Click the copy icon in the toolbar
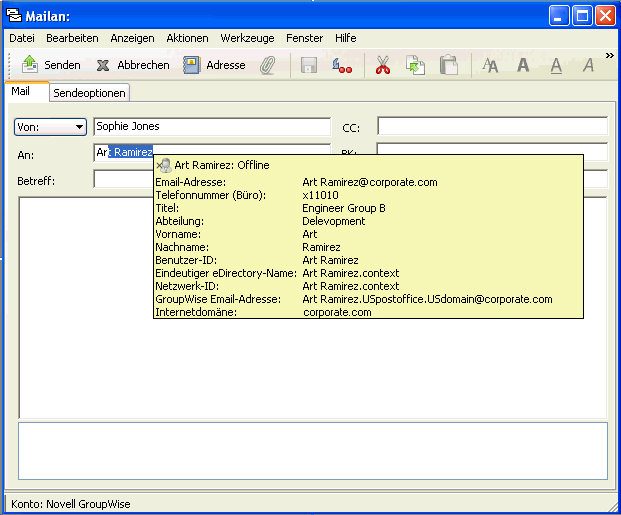The height and width of the screenshot is (515, 621). click(x=415, y=65)
